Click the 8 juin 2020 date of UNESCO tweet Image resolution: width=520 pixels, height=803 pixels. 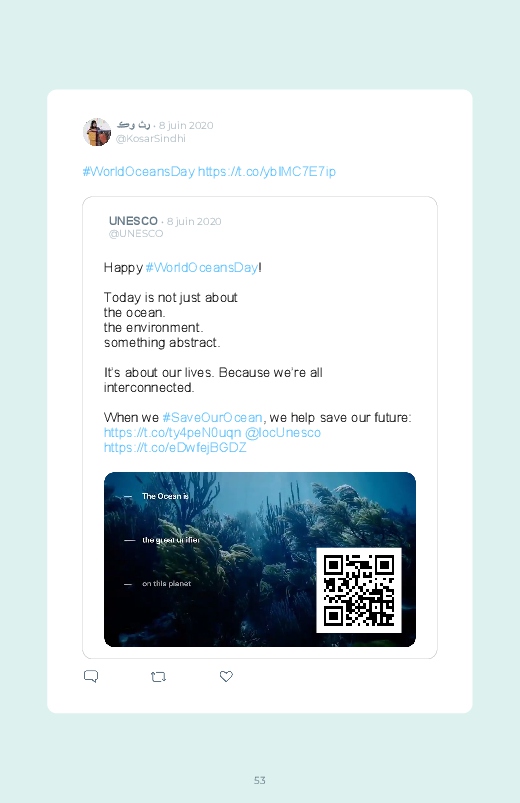(x=194, y=221)
